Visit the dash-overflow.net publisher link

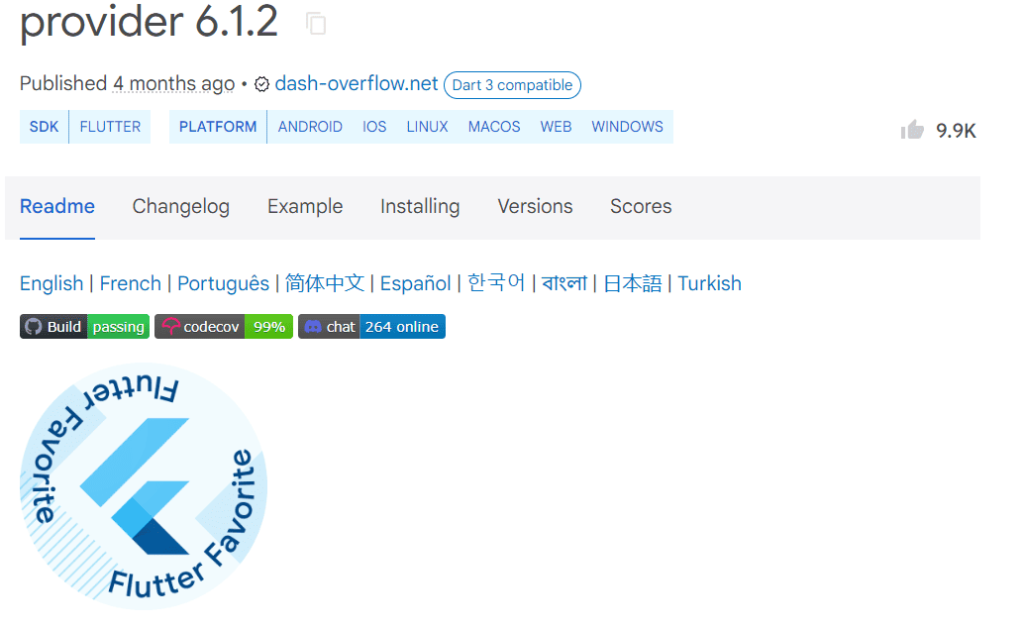coord(356,84)
